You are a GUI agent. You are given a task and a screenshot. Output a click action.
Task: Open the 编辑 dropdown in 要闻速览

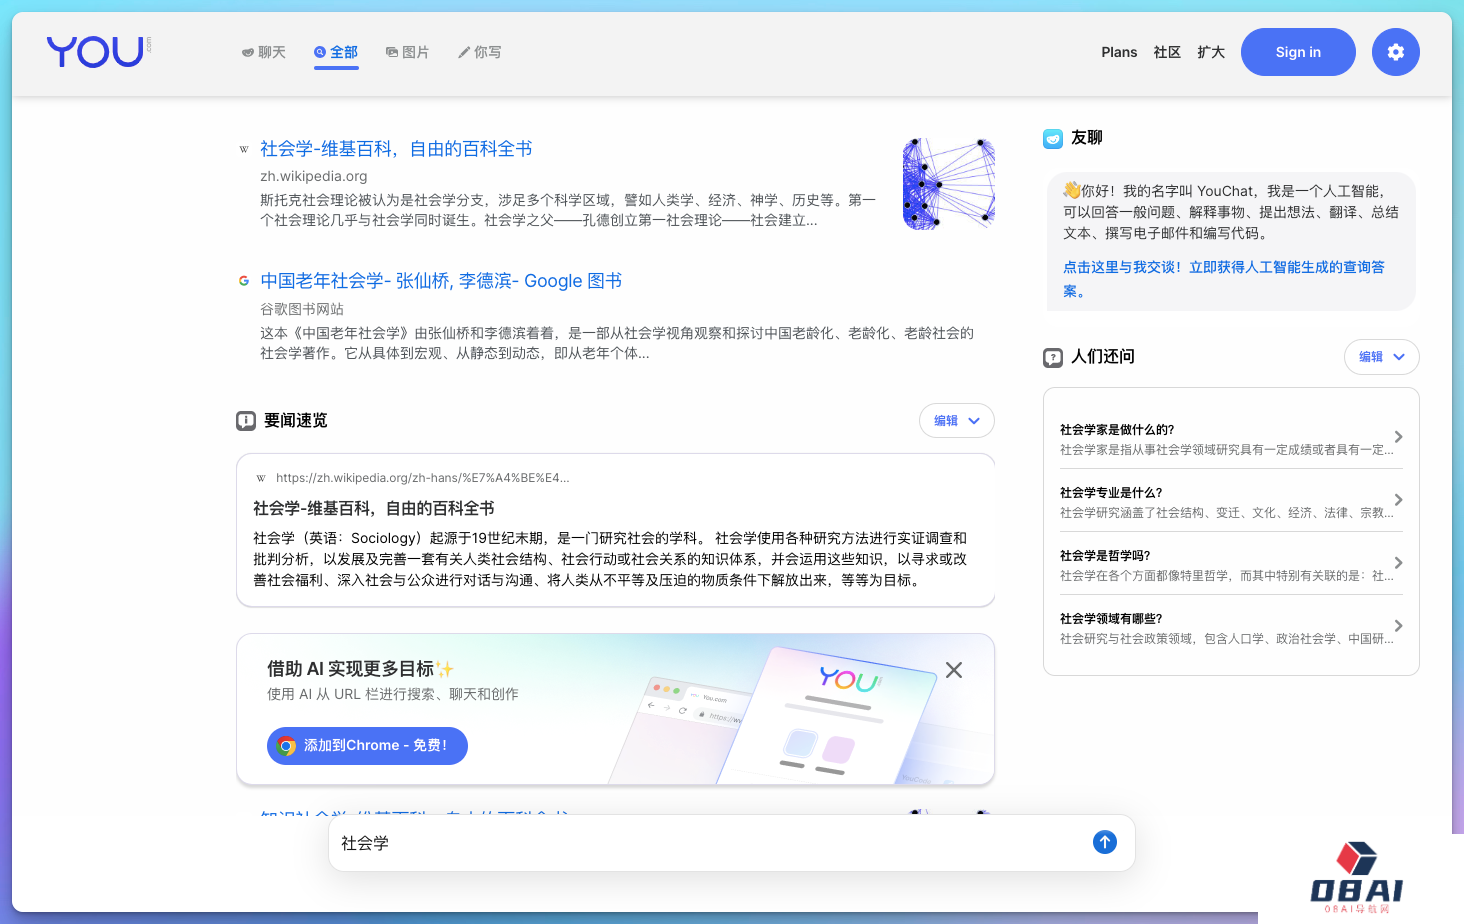[956, 421]
